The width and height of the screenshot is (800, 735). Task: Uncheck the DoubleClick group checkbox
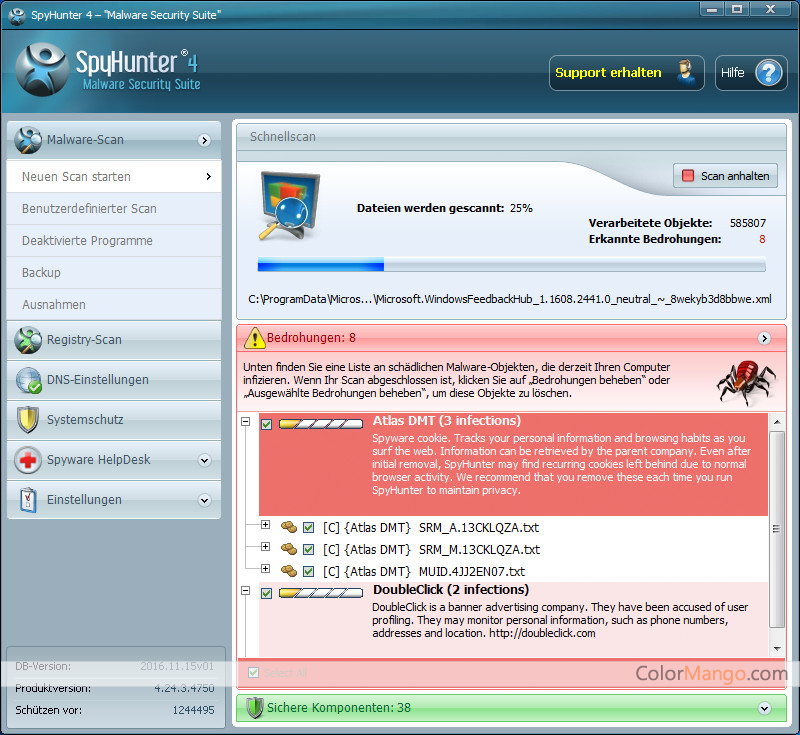tap(266, 593)
